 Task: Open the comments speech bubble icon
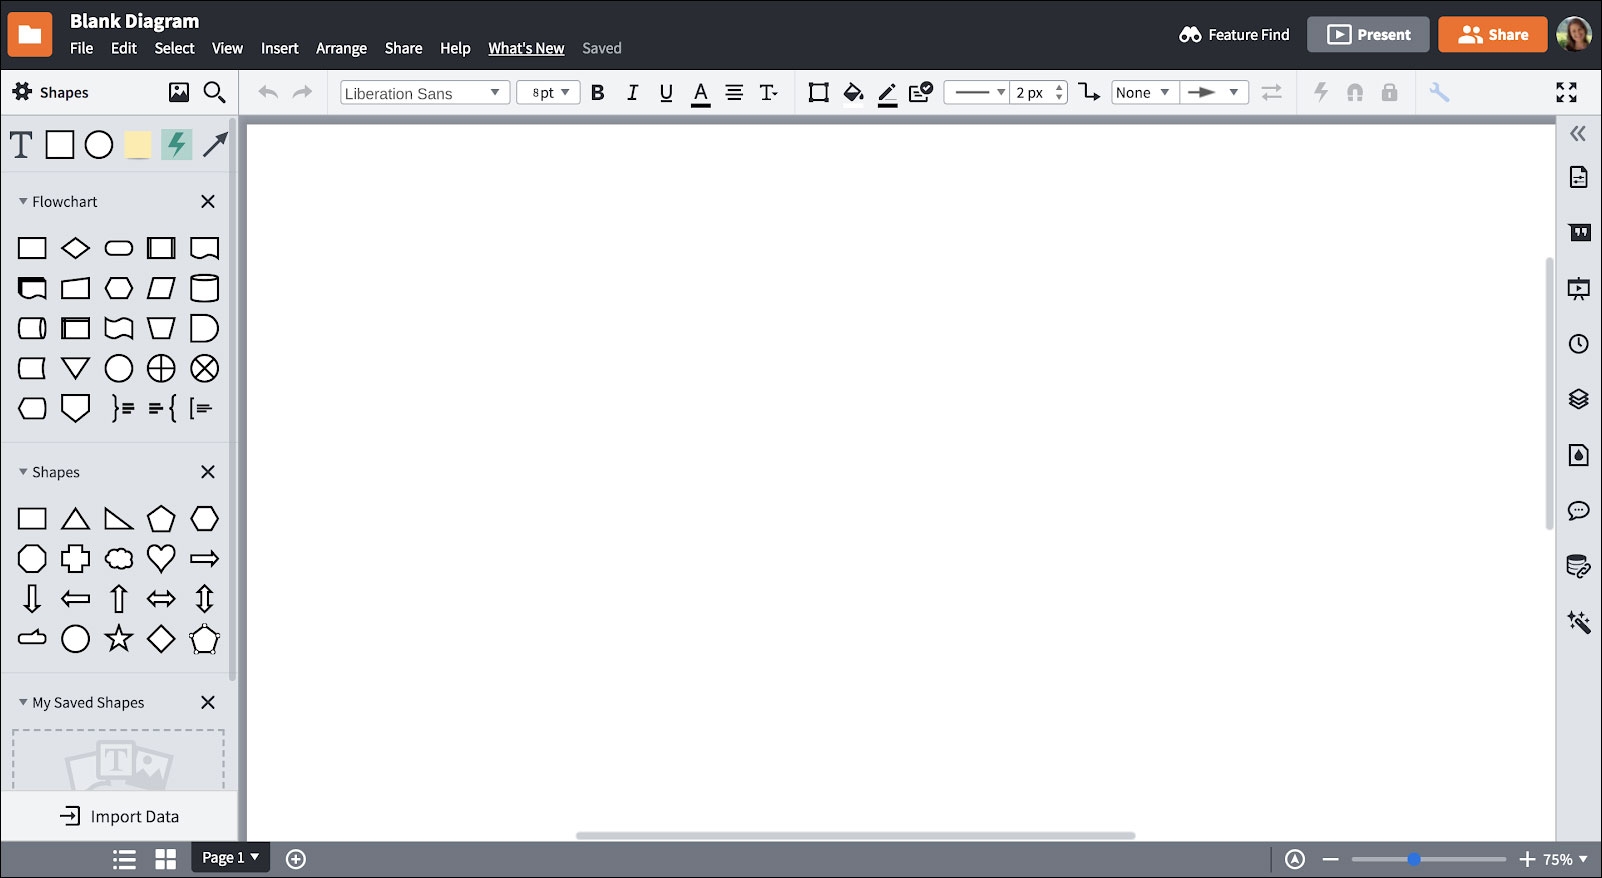pos(1578,511)
